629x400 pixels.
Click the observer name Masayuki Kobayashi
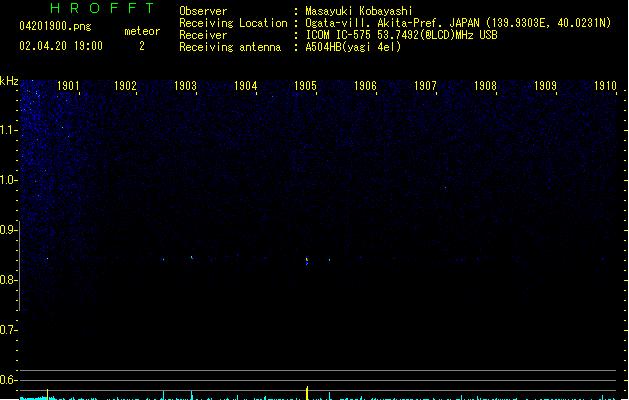pos(359,11)
